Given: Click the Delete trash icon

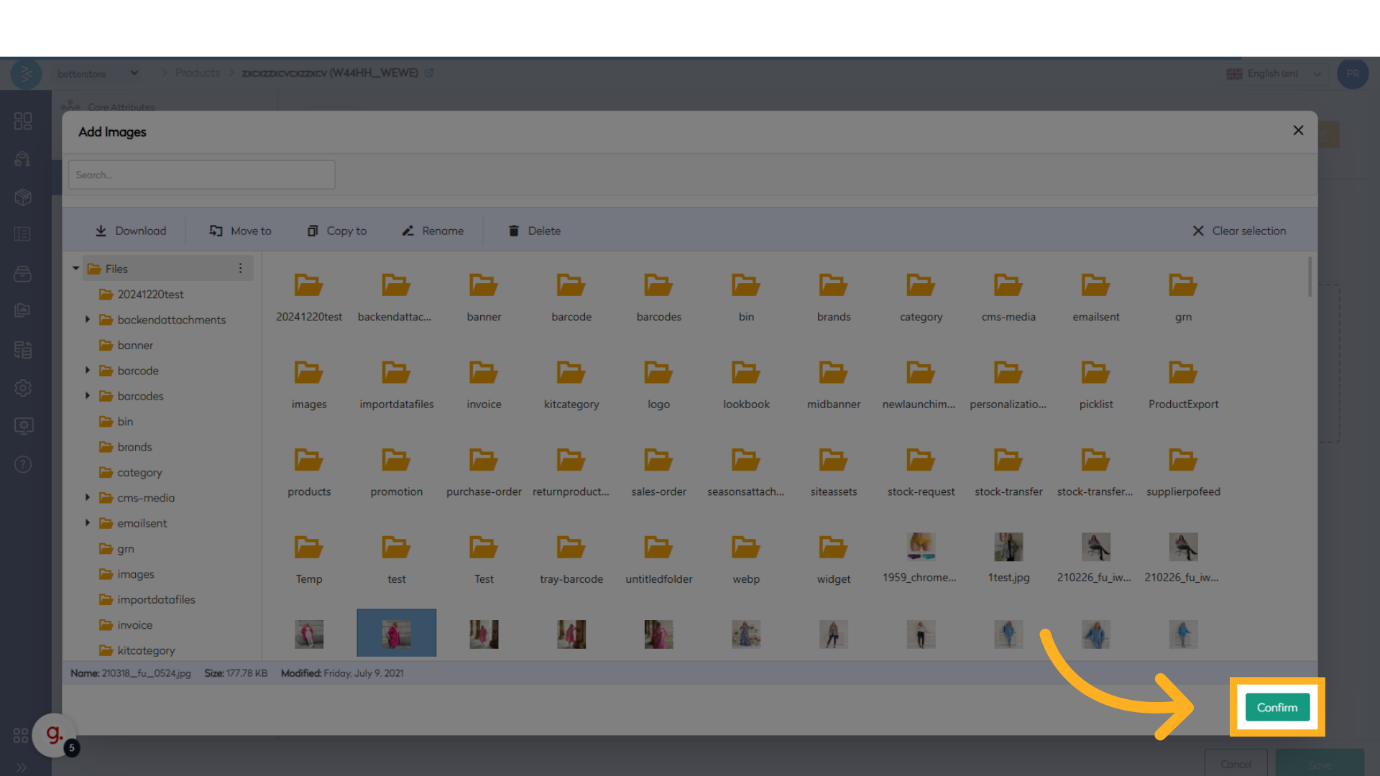Looking at the screenshot, I should tap(514, 231).
